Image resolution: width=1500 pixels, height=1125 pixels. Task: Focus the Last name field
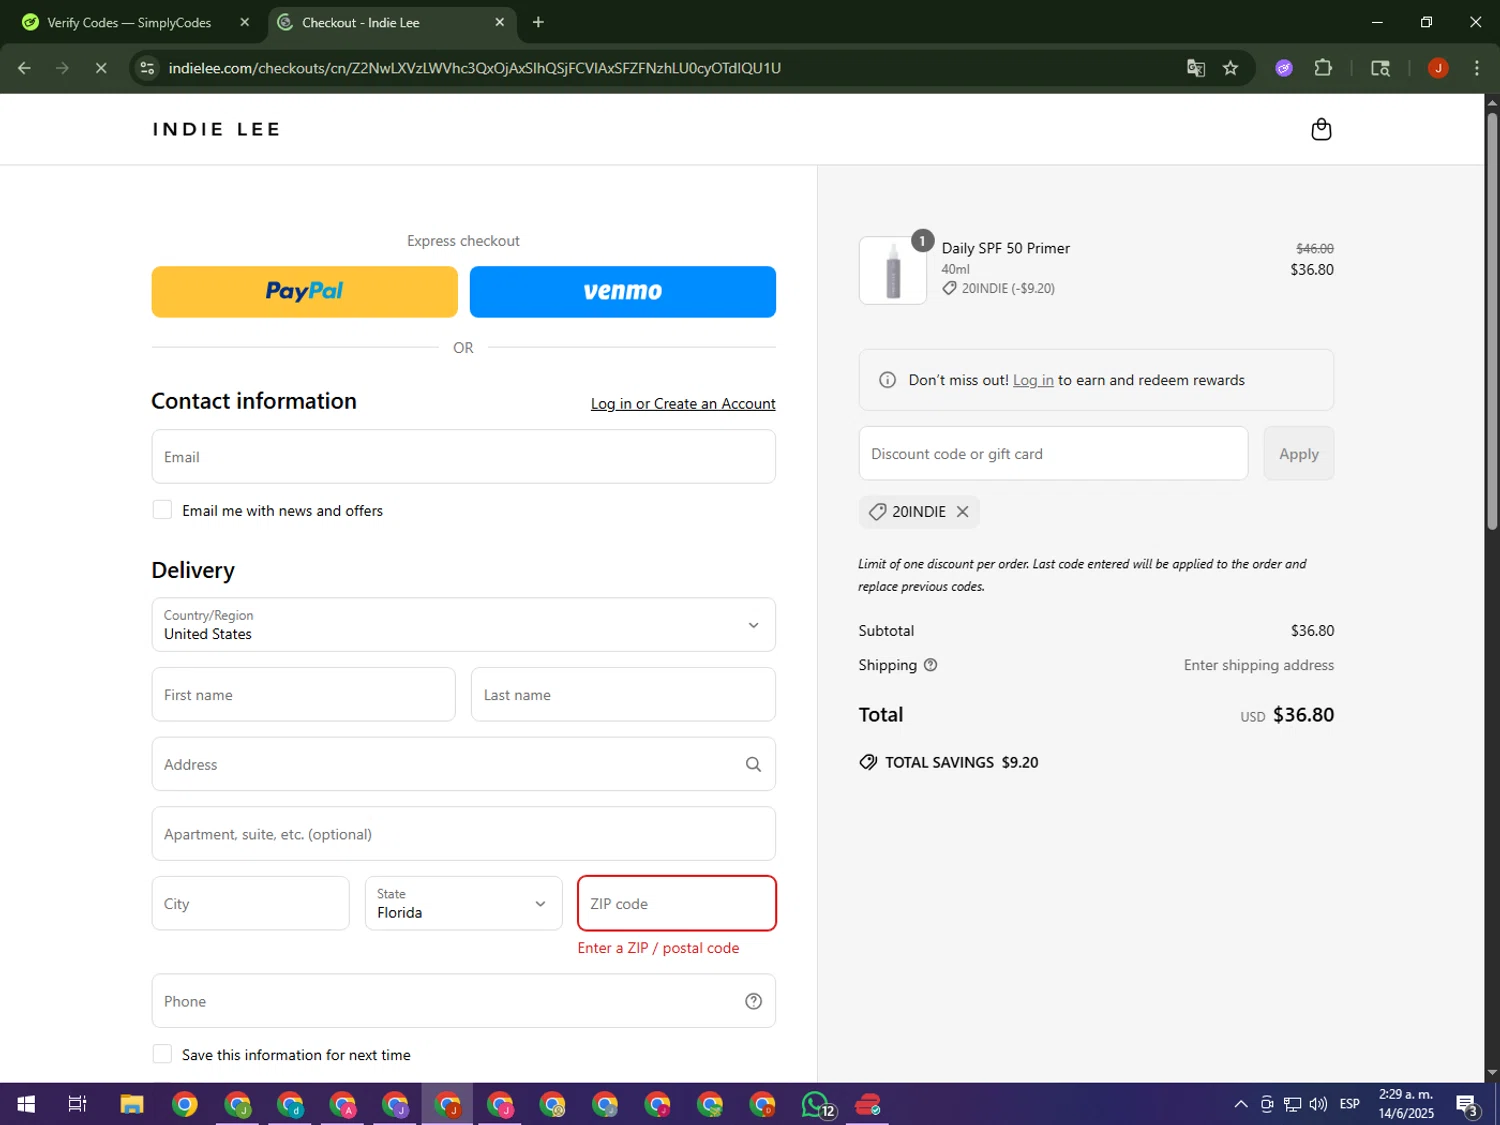[x=623, y=695]
